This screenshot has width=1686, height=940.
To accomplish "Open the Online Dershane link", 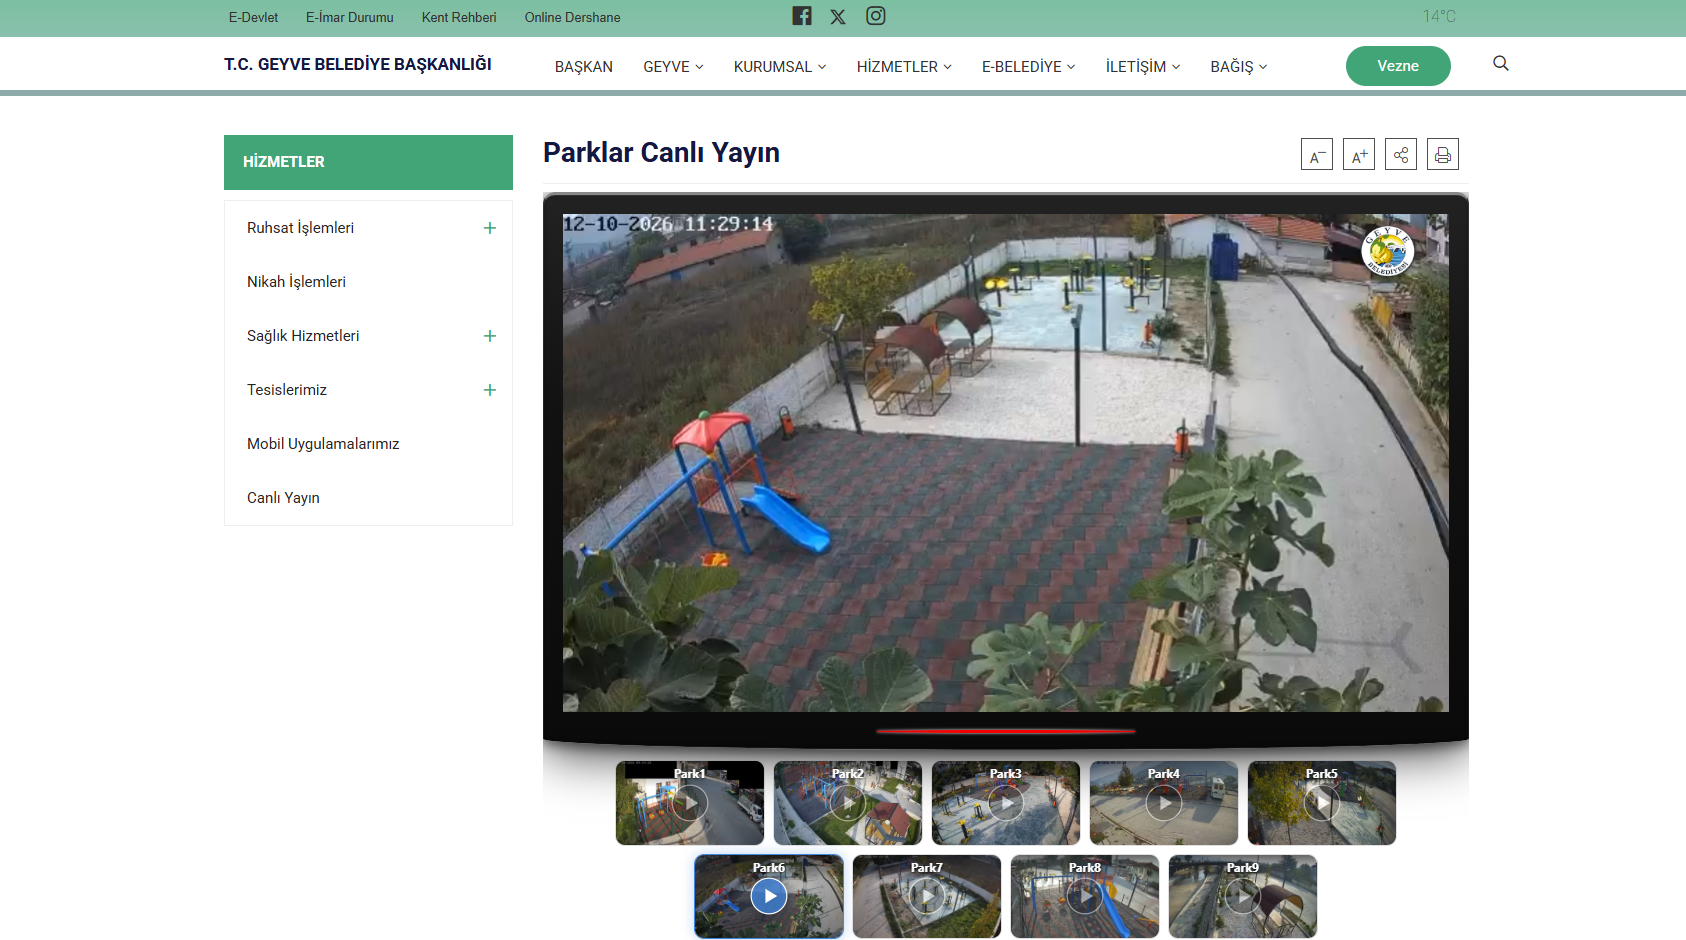I will click(572, 17).
